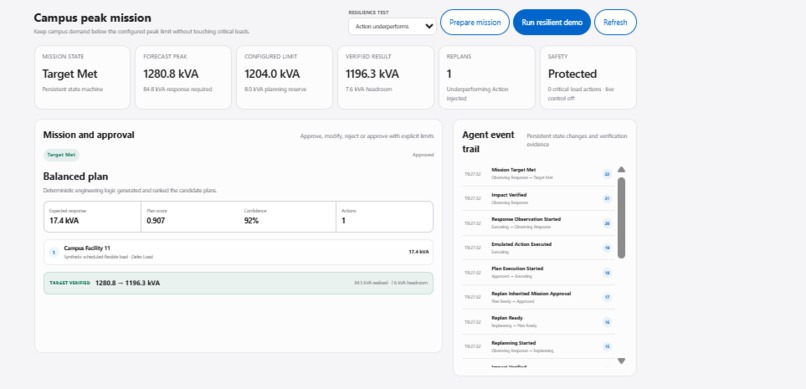Click the Prepare mission button
806x389 pixels.
point(474,22)
